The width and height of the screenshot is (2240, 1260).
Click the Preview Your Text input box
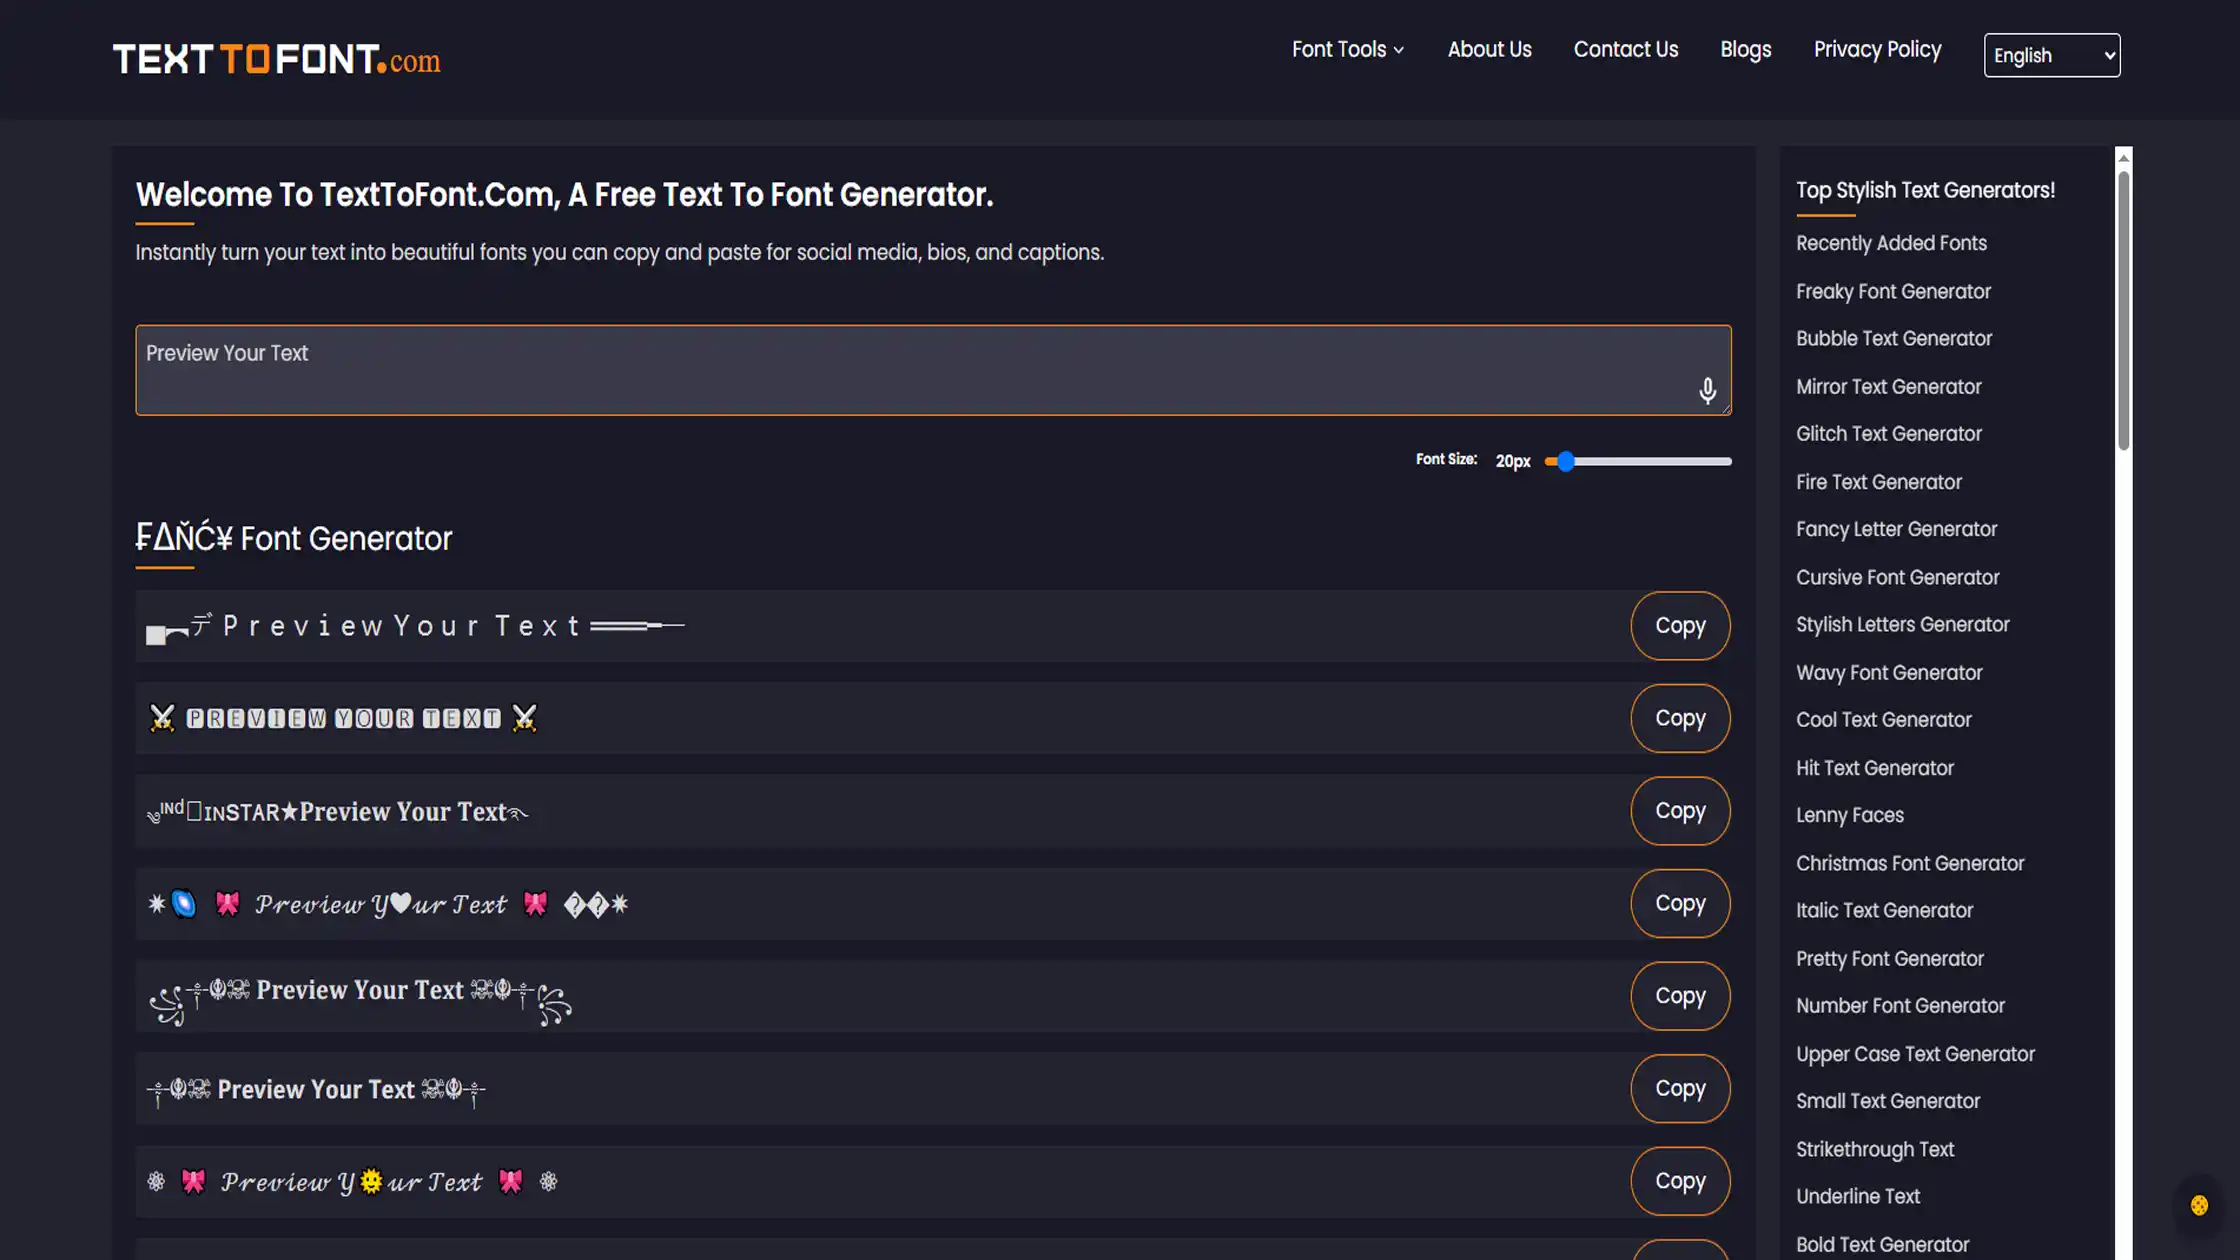pyautogui.click(x=933, y=370)
